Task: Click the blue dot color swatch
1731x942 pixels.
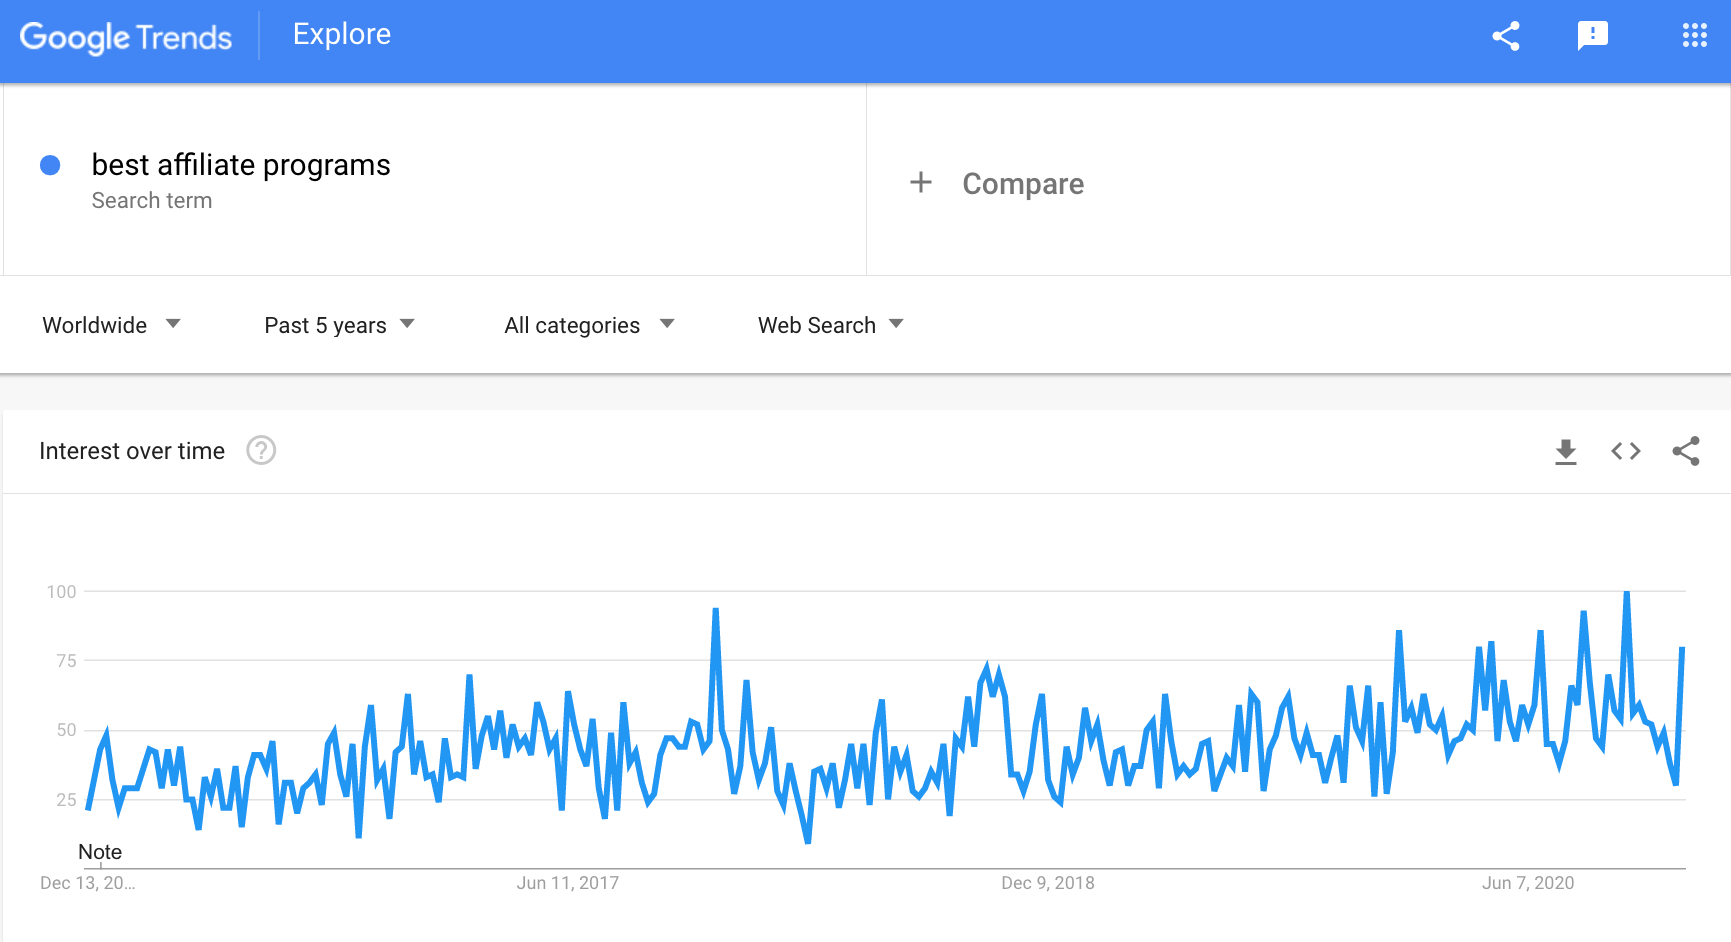Action: coord(50,165)
